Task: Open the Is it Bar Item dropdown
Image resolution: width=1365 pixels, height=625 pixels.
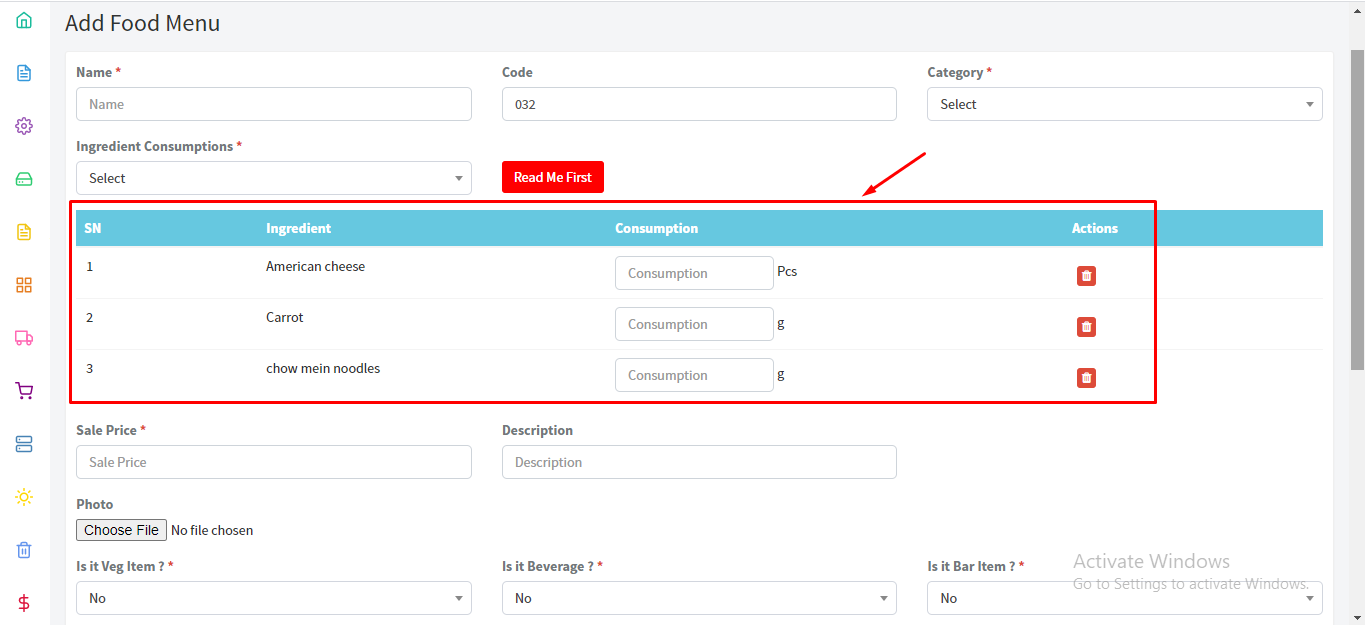Action: tap(1124, 598)
